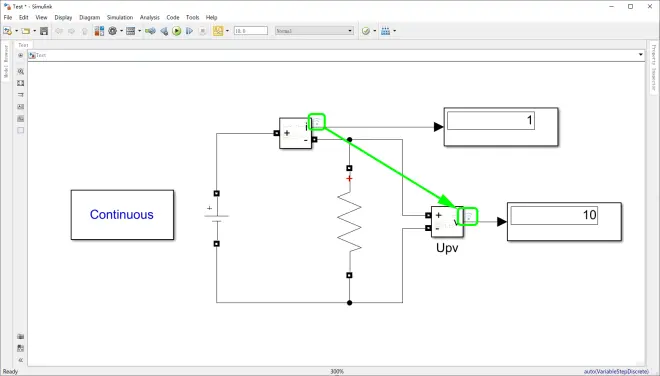Image resolution: width=660 pixels, height=376 pixels.
Task: Expand the model path breadcrumb dropdown arrow
Action: [x=641, y=55]
